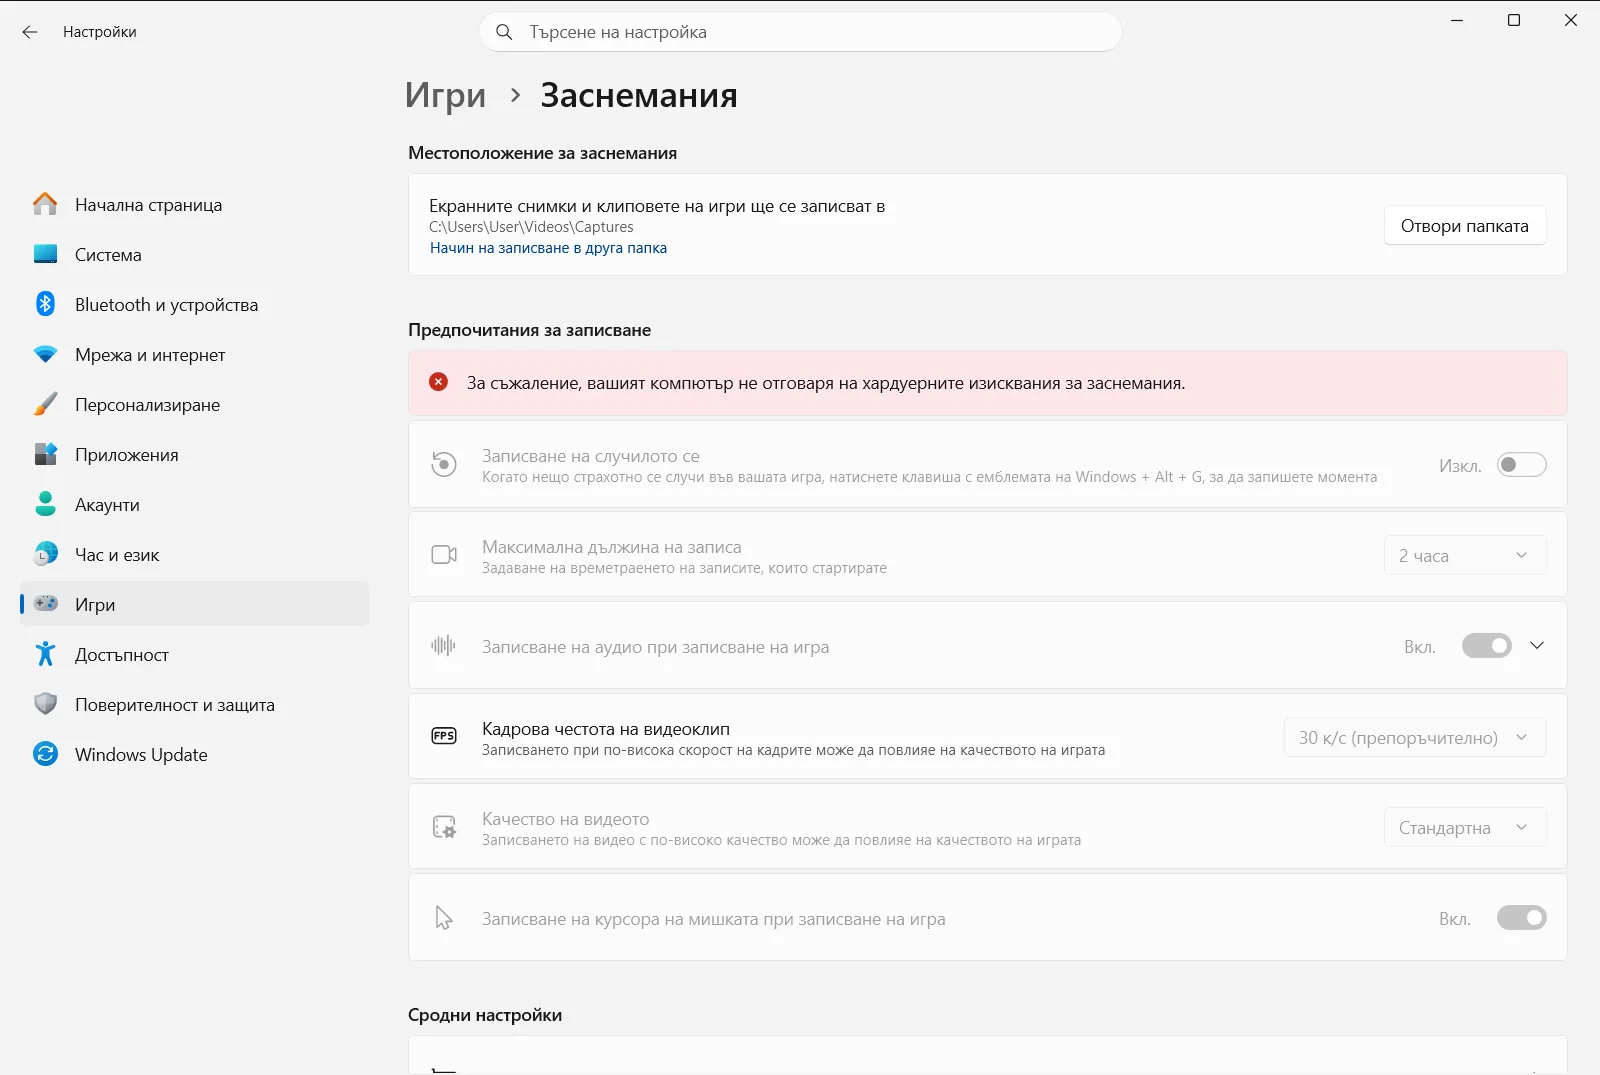Click the Поверителност и защита shield icon
The height and width of the screenshot is (1075, 1600).
click(45, 704)
